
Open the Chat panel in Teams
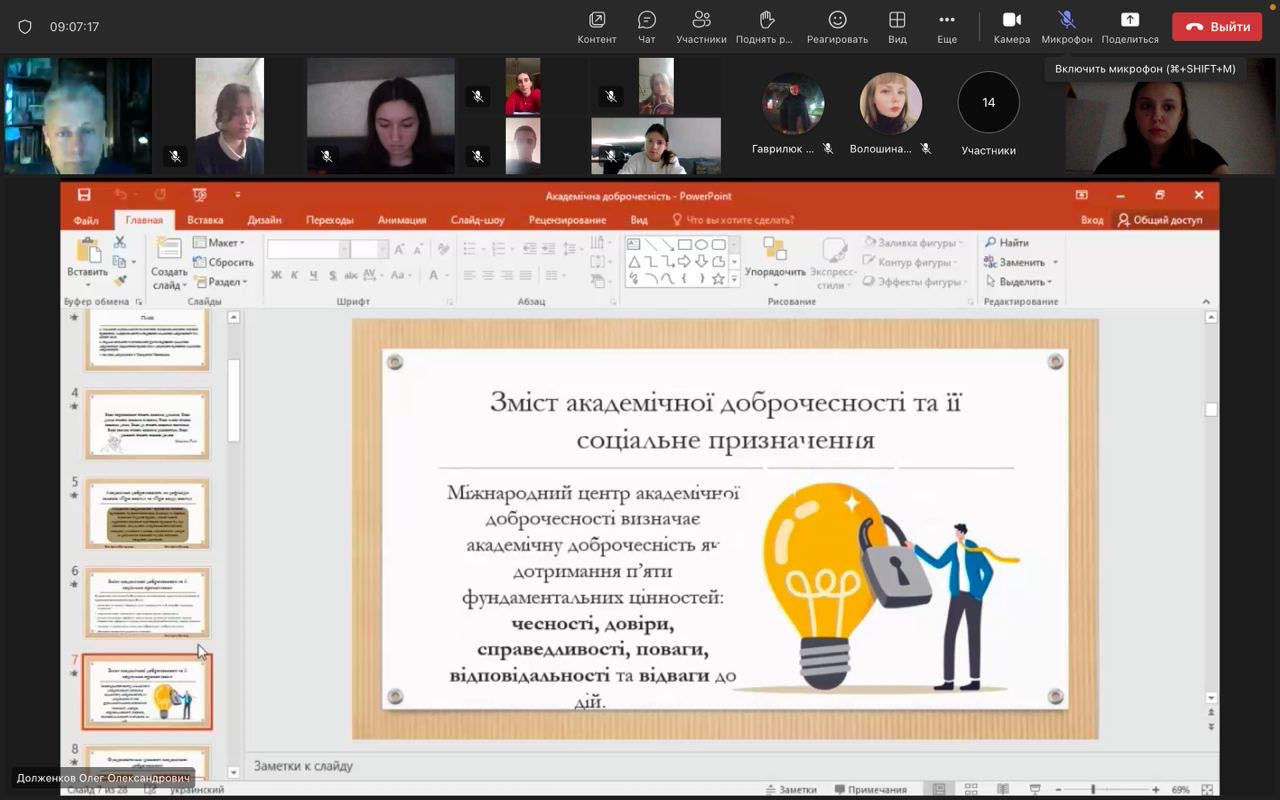point(647,21)
